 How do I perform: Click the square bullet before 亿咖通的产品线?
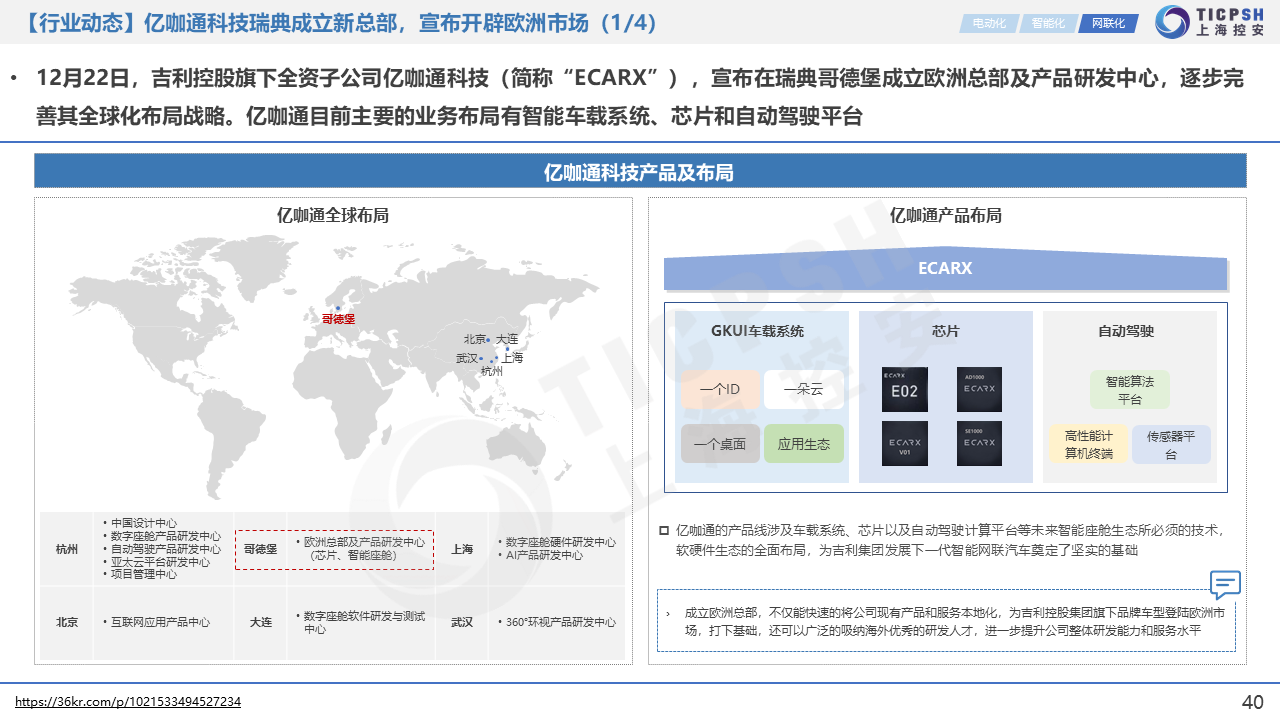click(x=664, y=530)
